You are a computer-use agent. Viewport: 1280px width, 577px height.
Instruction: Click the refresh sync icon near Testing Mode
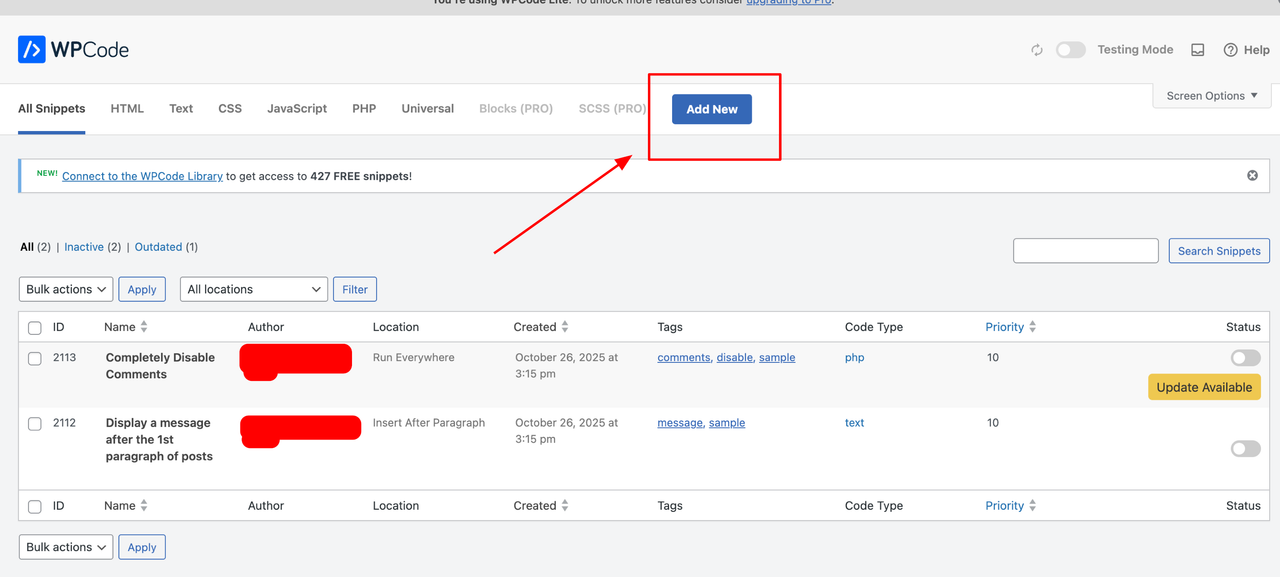pos(1037,50)
